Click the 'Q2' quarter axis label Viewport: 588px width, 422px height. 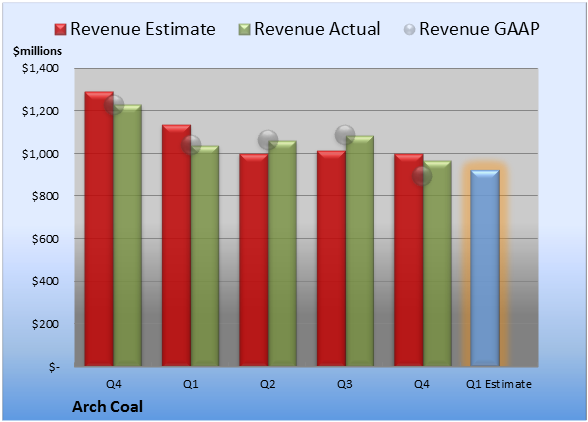(268, 384)
